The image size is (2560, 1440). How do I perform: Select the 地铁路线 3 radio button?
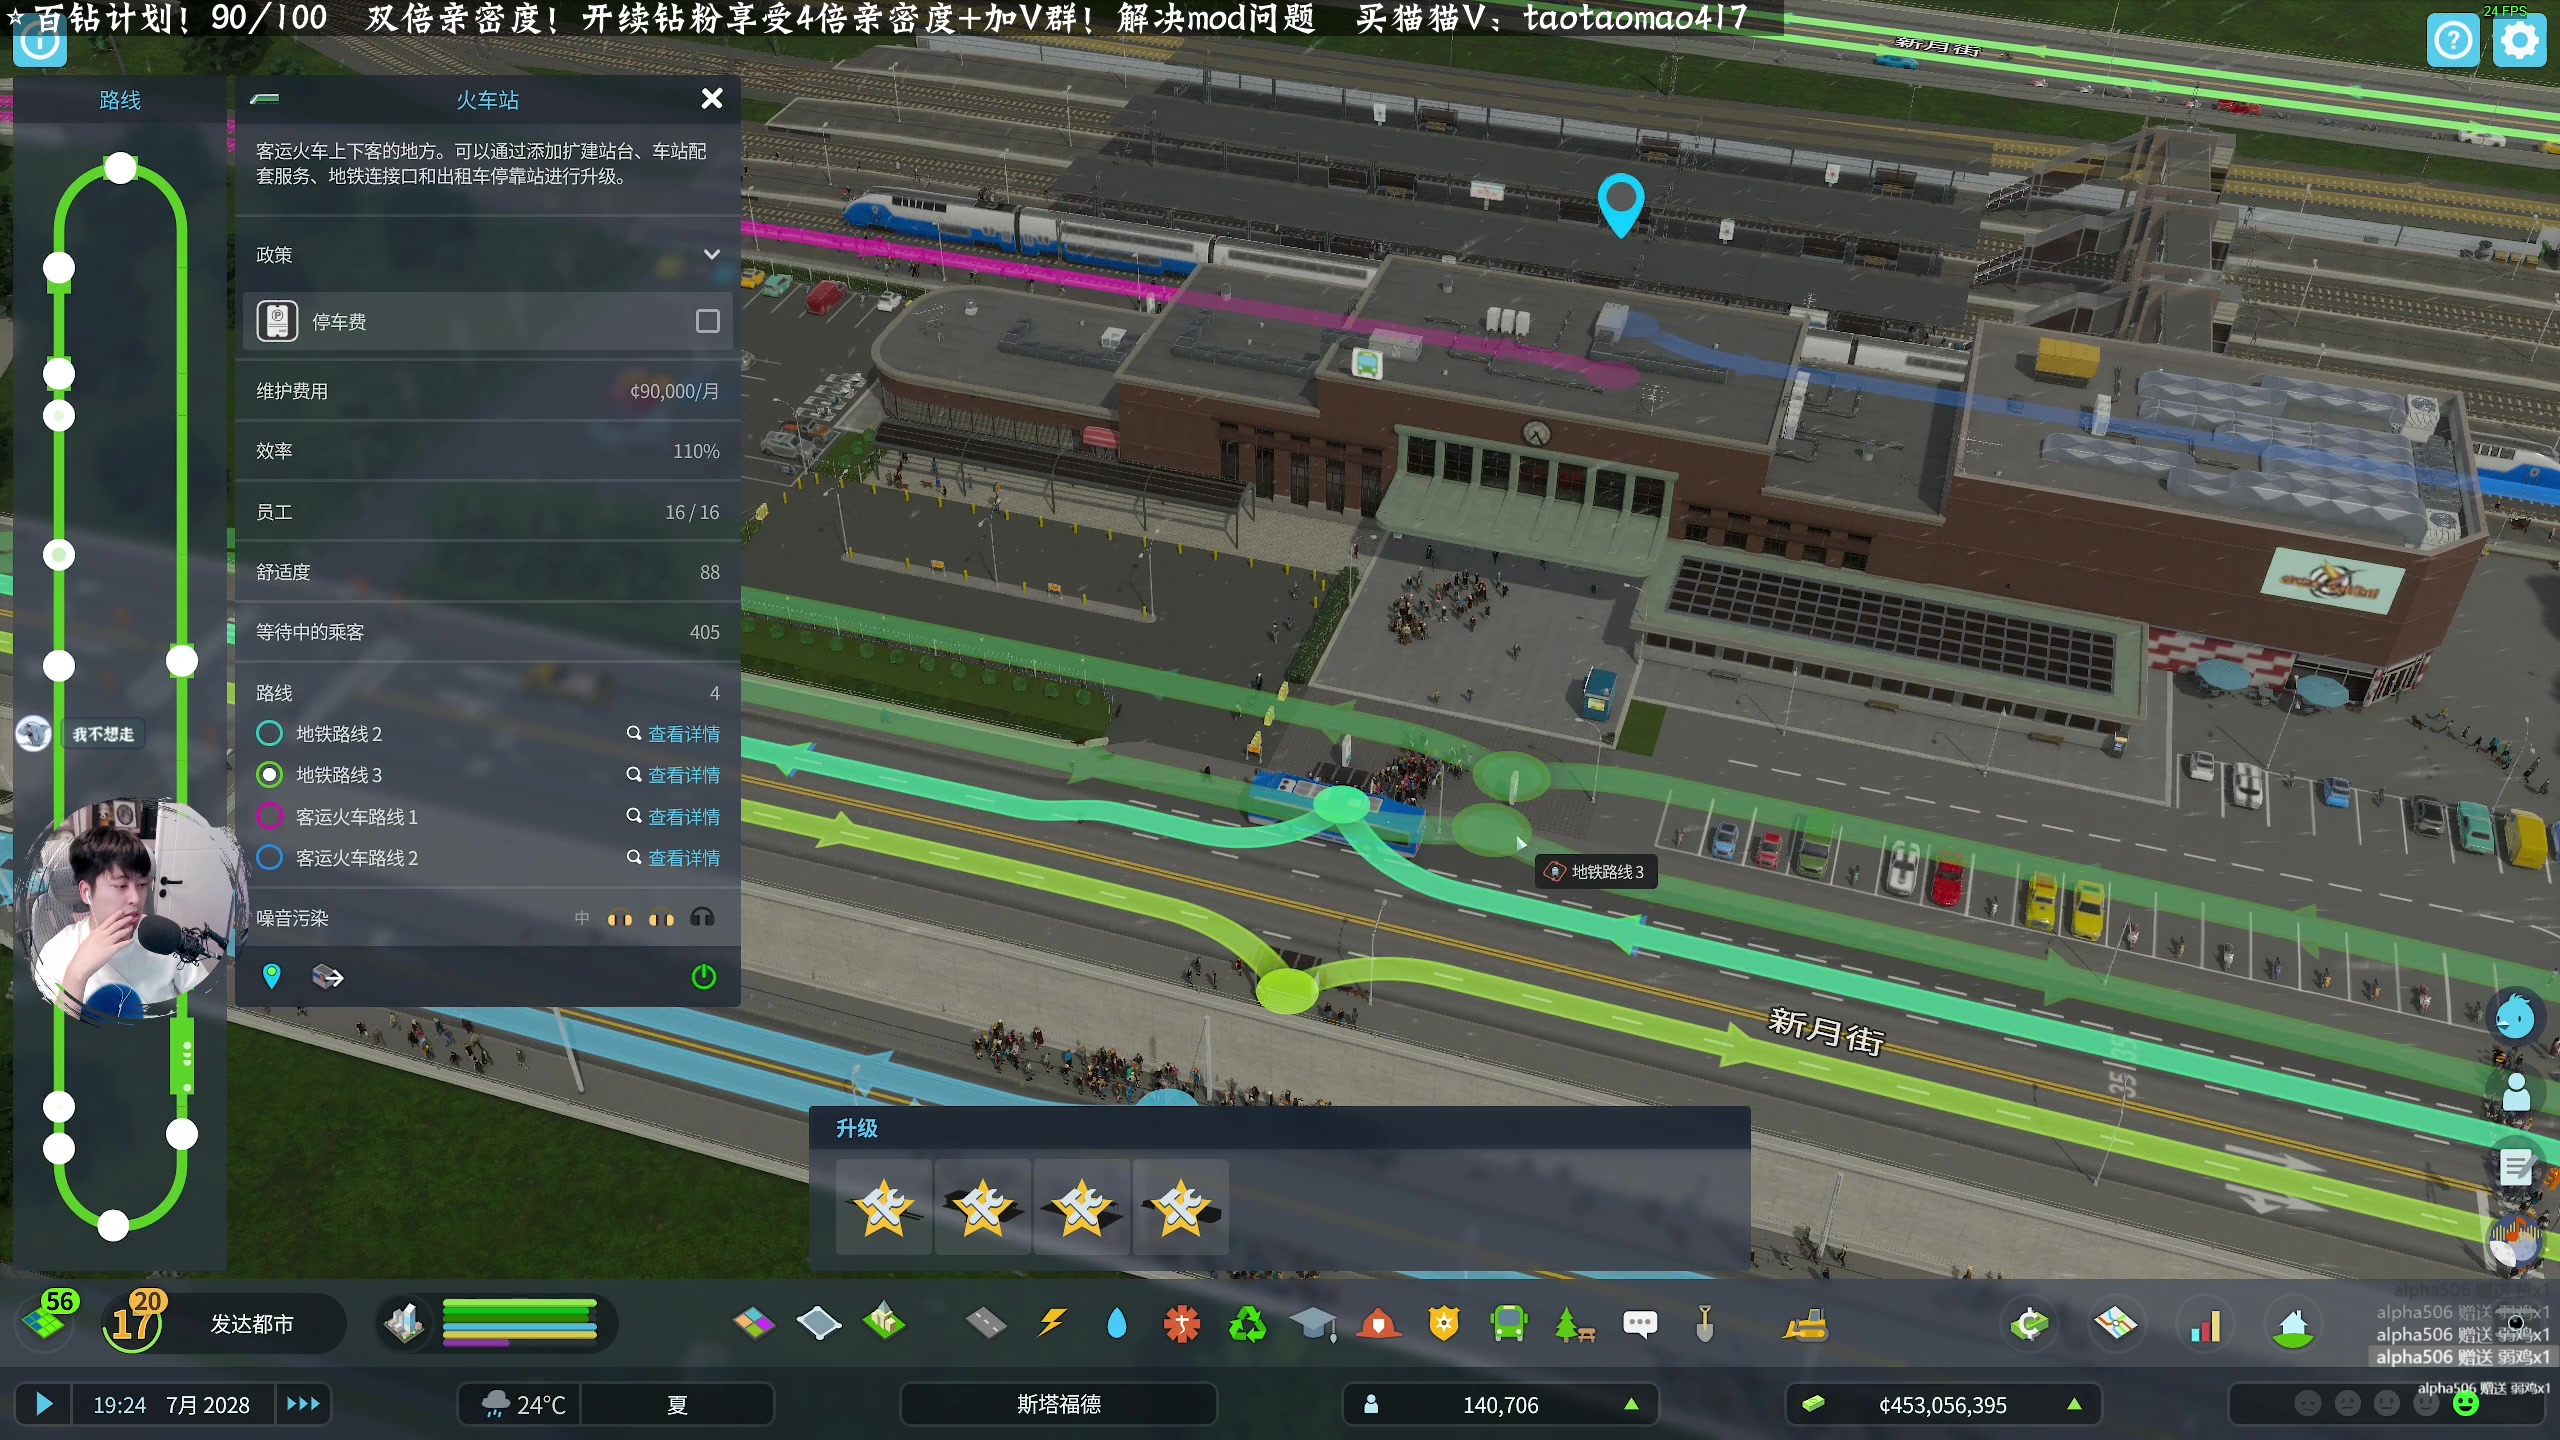269,775
